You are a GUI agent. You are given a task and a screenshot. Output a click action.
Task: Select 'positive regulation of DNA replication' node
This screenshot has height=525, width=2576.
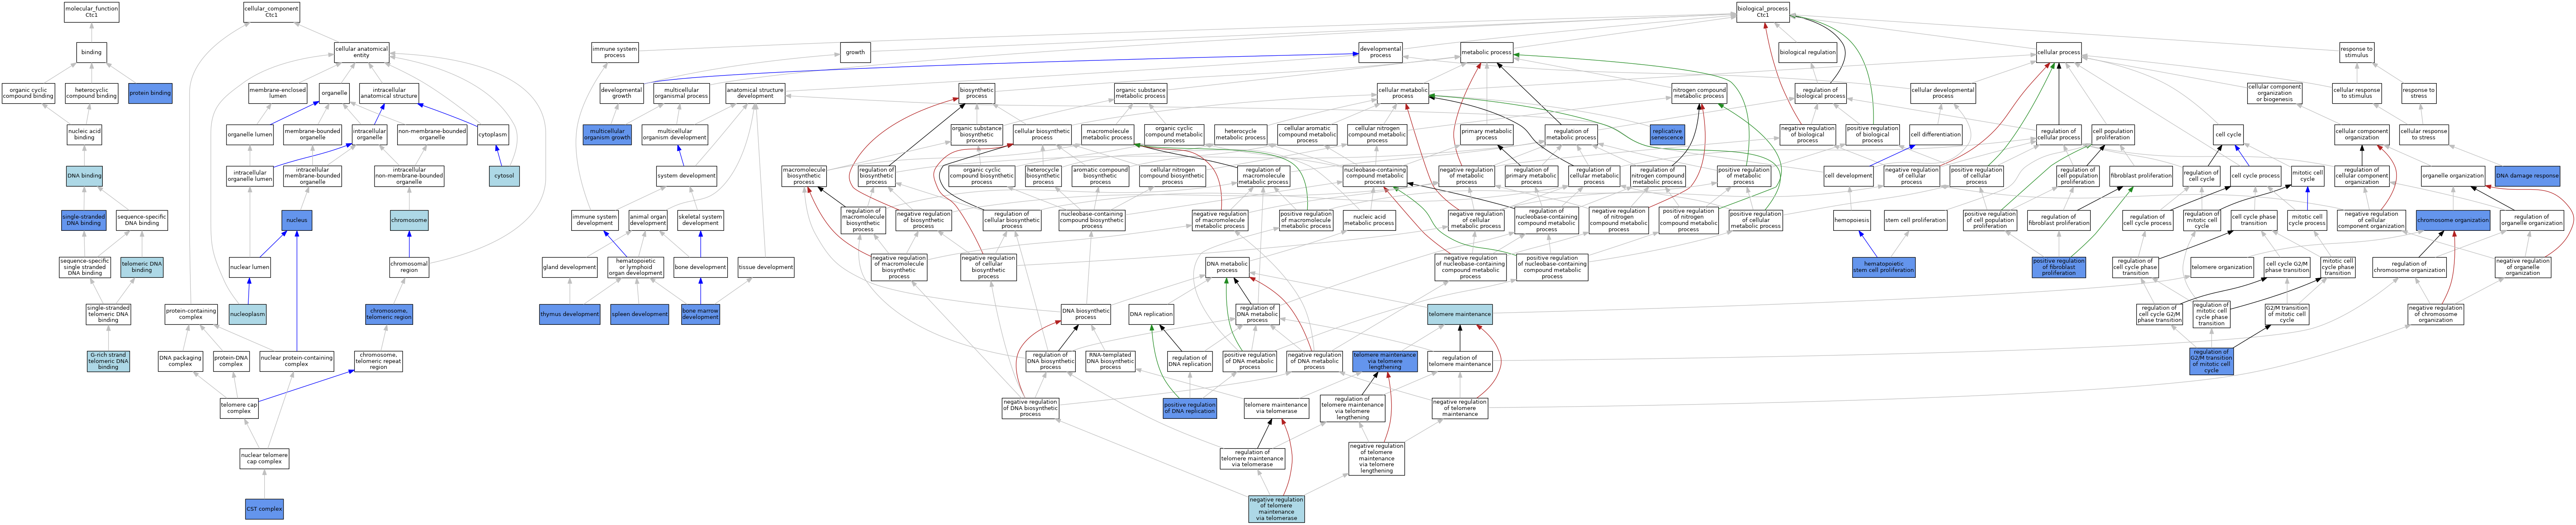1190,408
